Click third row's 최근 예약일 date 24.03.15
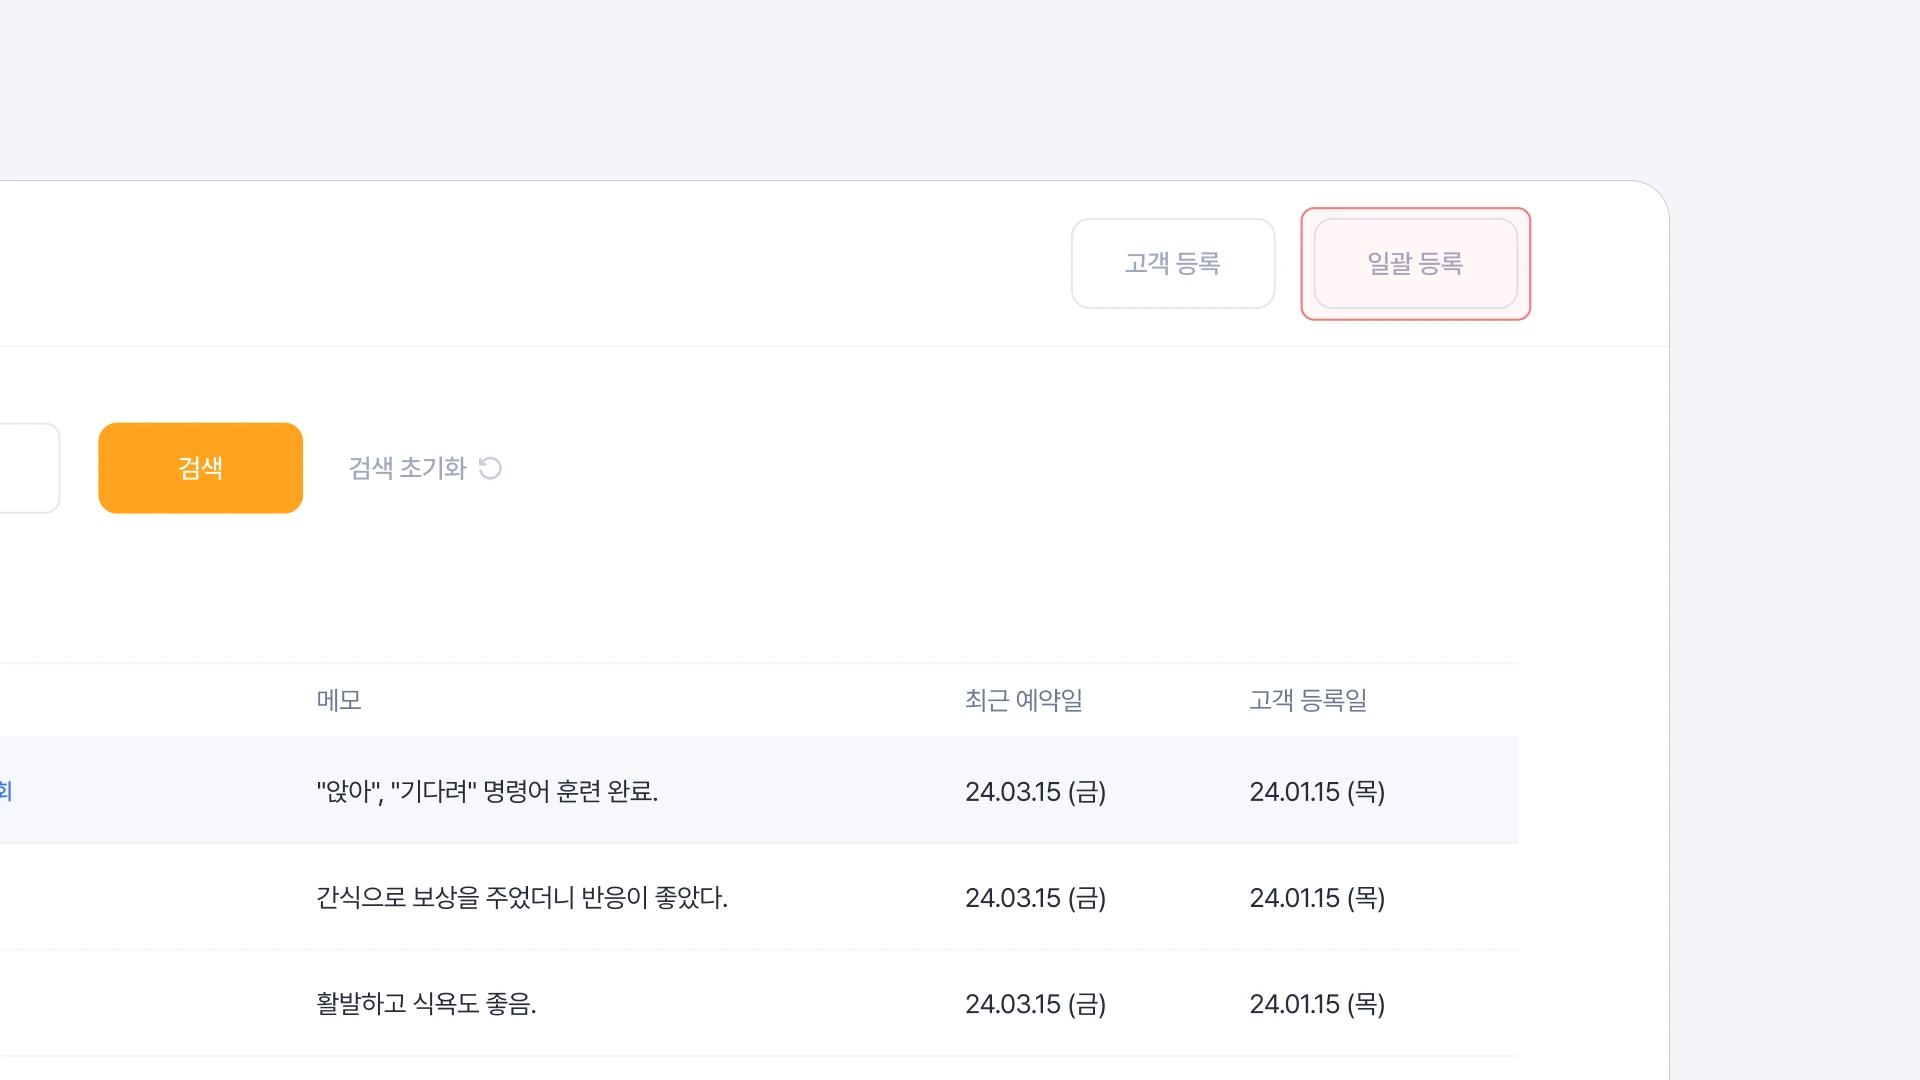 click(1035, 1004)
